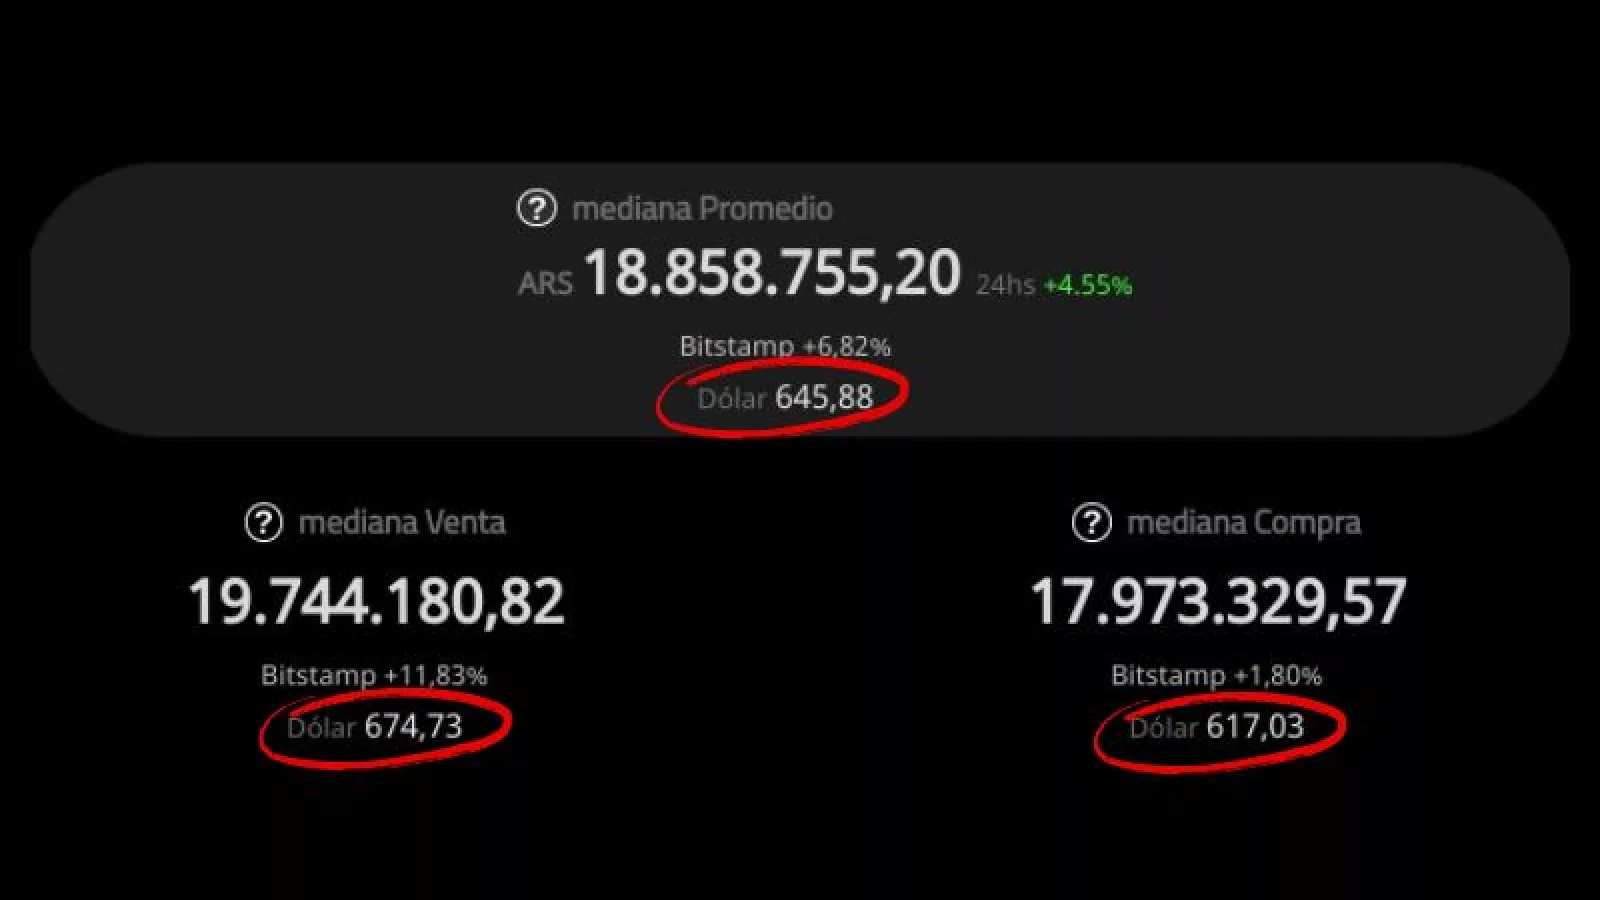Image resolution: width=1600 pixels, height=900 pixels.
Task: Click the Bitstamp +11,83% comparison text
Action: point(374,675)
